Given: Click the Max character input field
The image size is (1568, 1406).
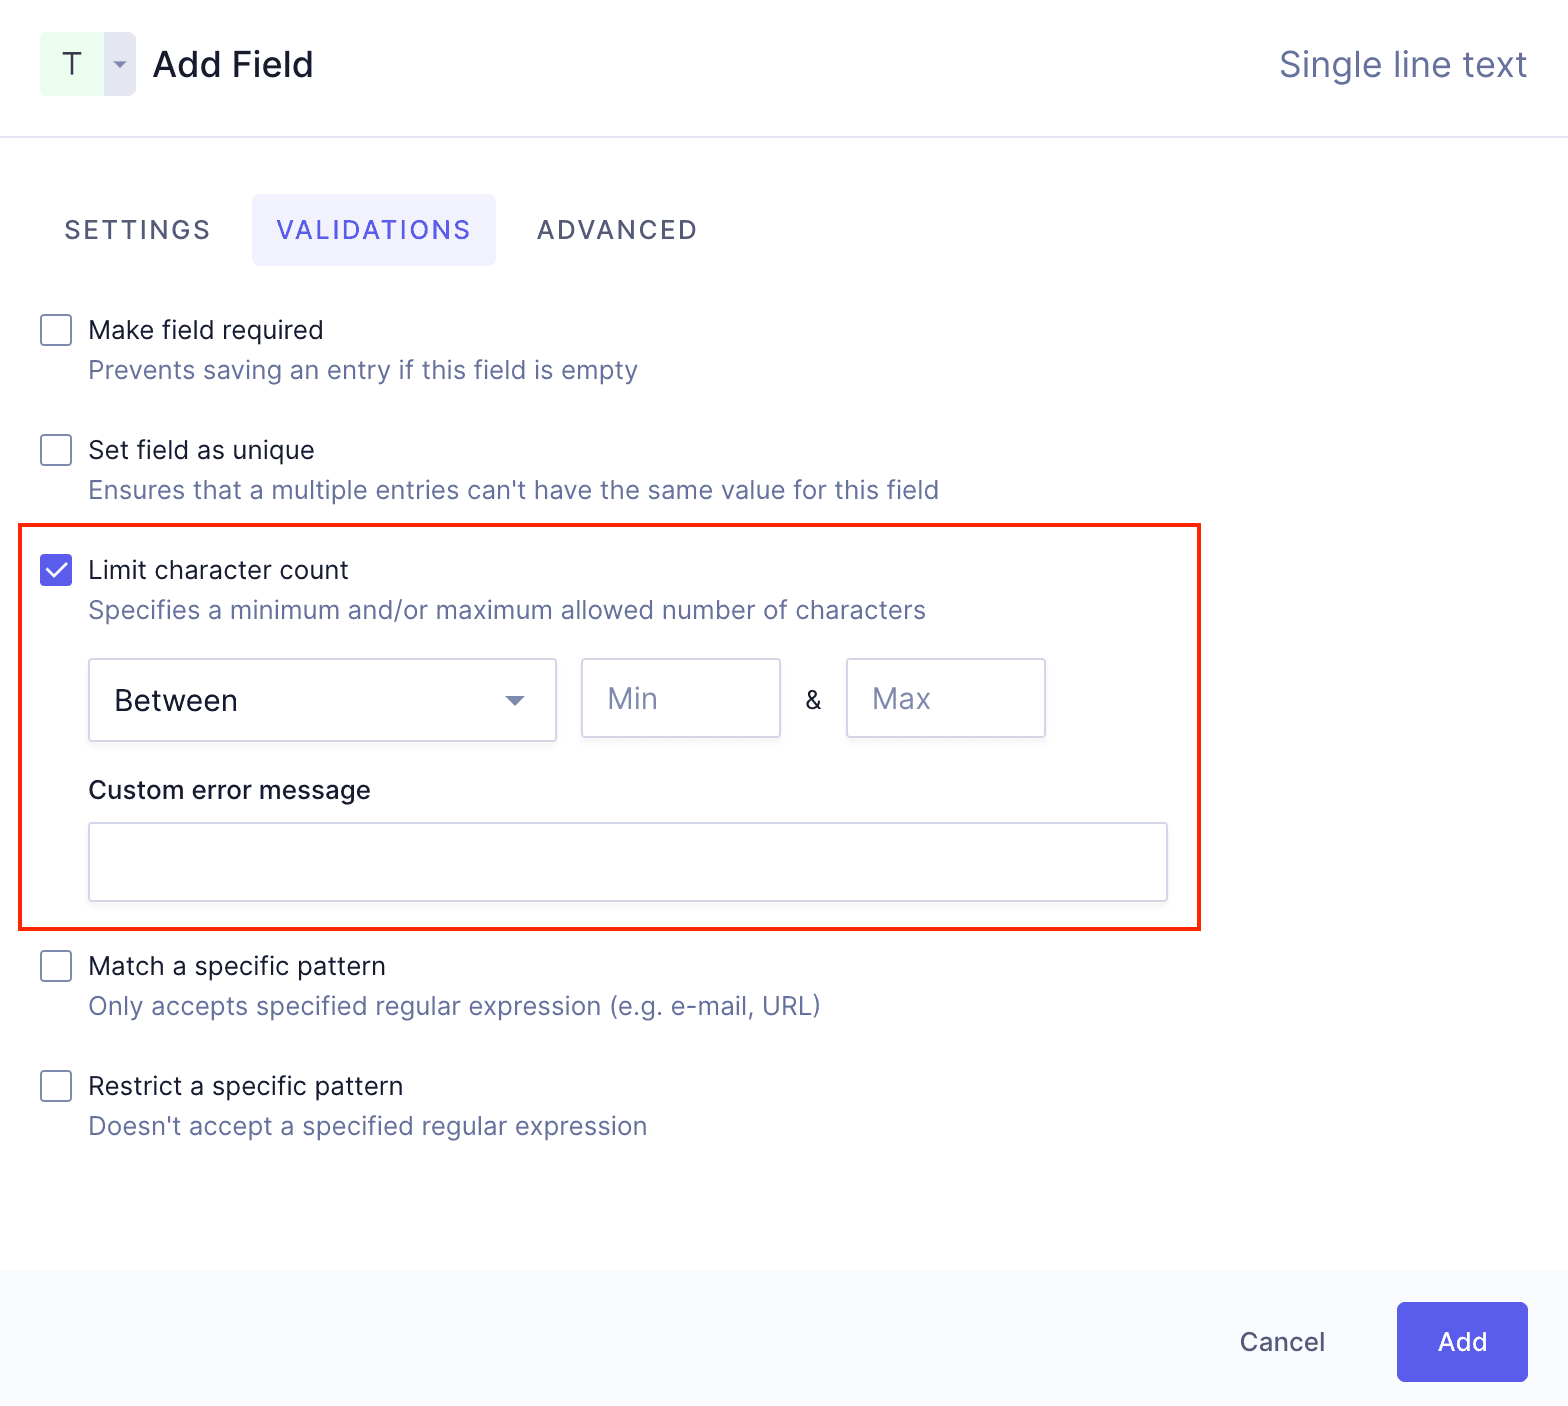Looking at the screenshot, I should [x=945, y=698].
